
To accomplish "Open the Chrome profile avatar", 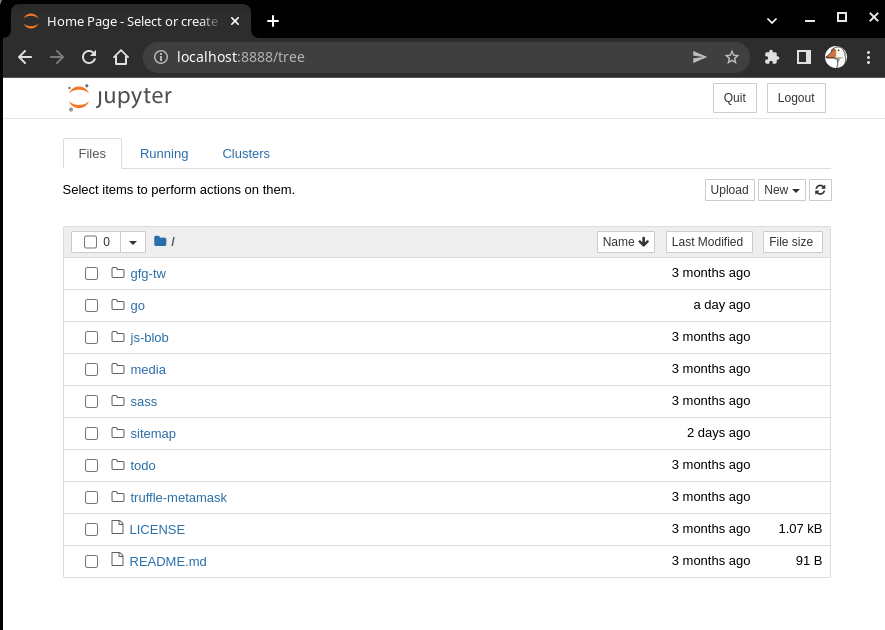I will click(x=836, y=57).
